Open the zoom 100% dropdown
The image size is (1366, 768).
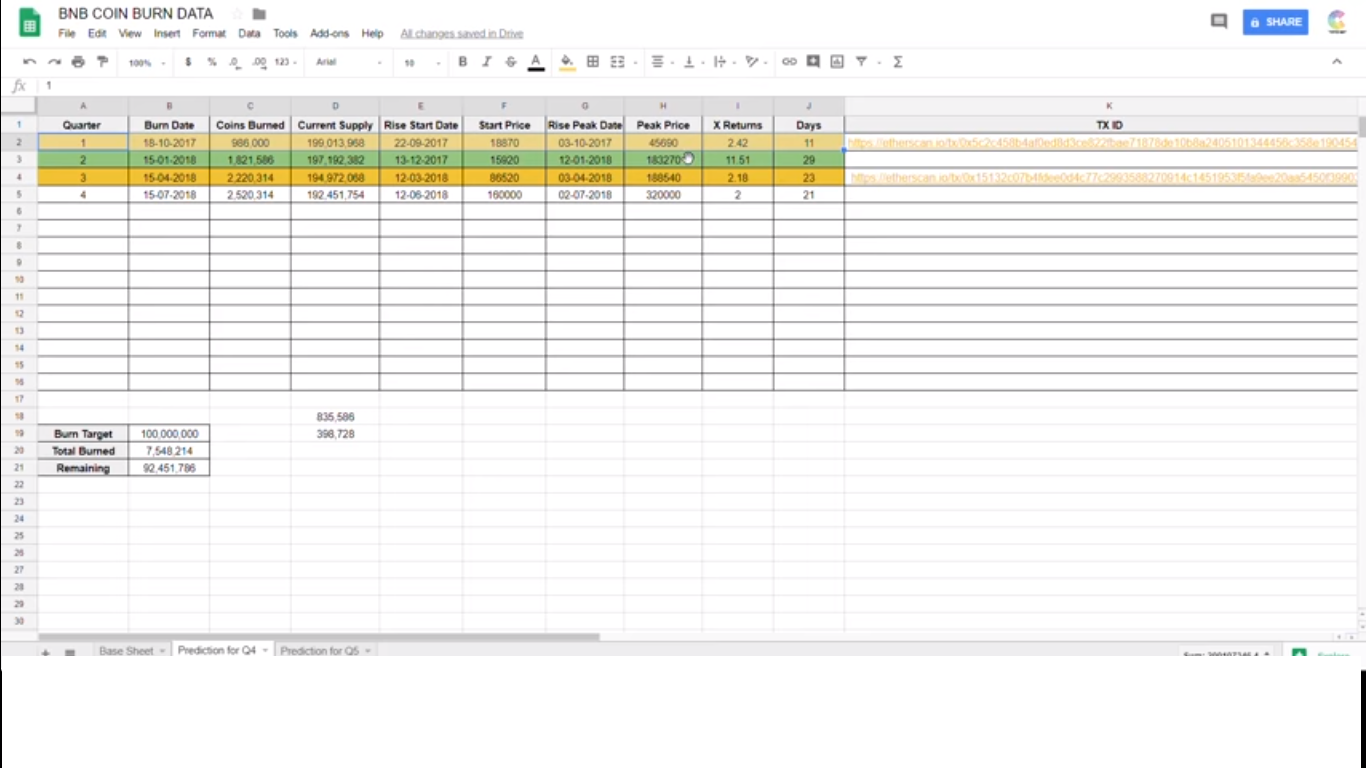[146, 62]
